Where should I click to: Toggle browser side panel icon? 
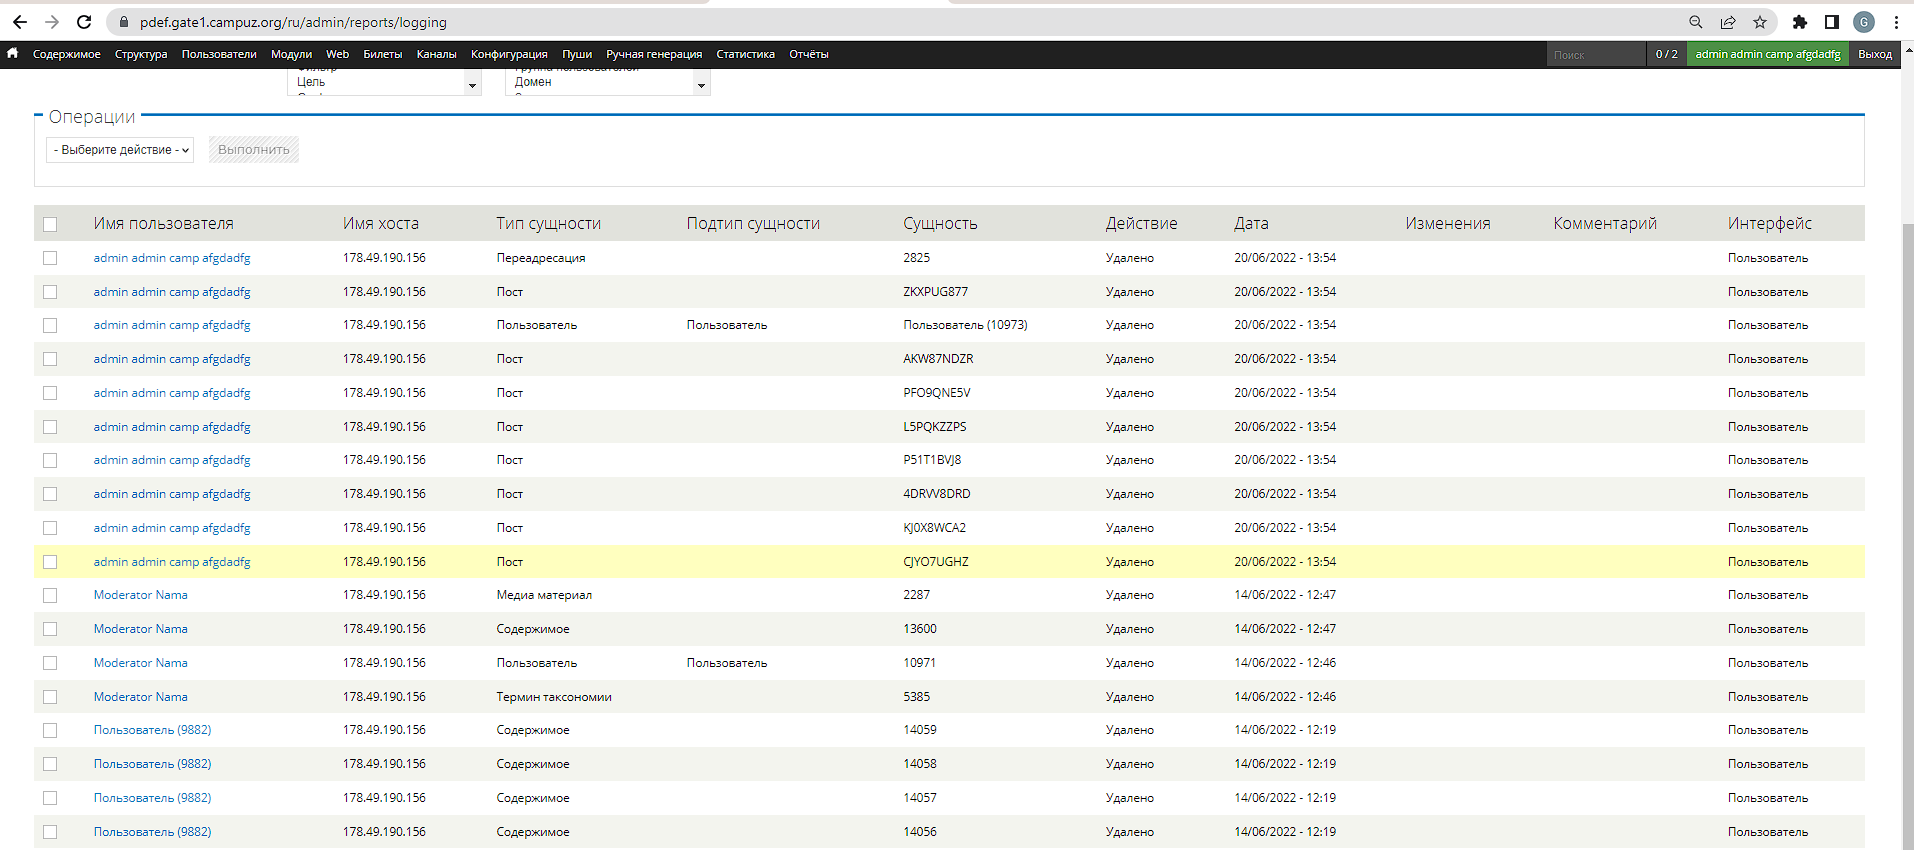click(1832, 22)
